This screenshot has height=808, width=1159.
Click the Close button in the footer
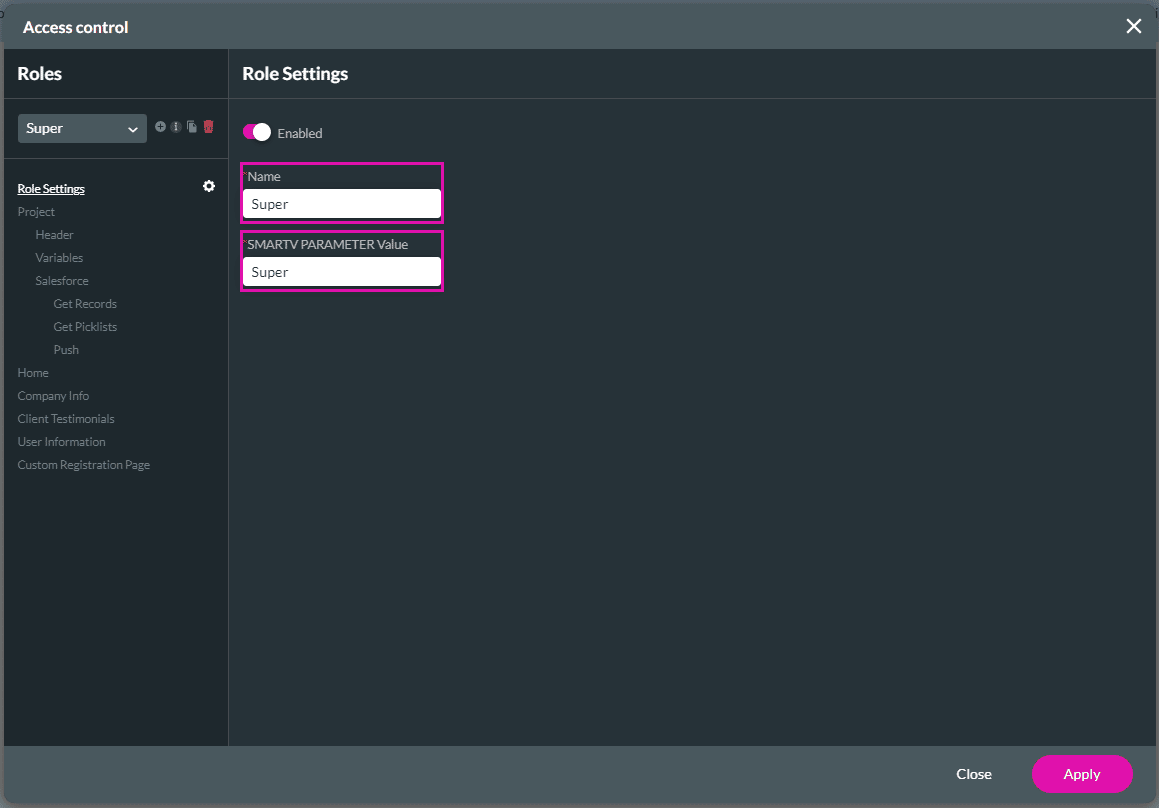[973, 774]
